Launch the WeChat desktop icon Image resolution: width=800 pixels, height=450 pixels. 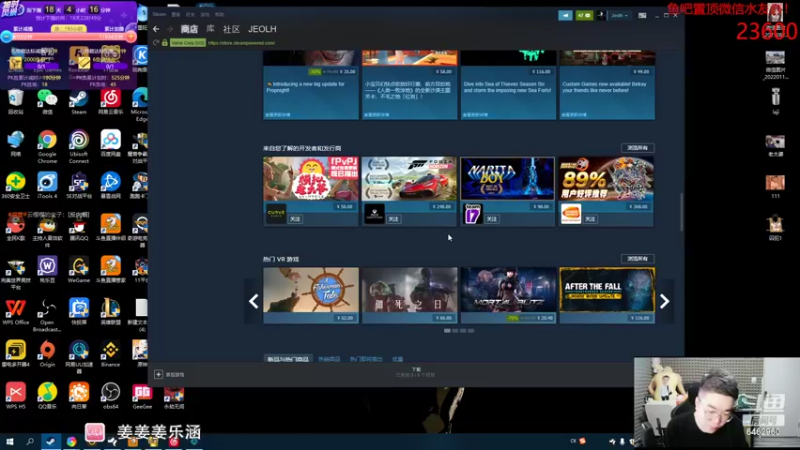click(47, 102)
